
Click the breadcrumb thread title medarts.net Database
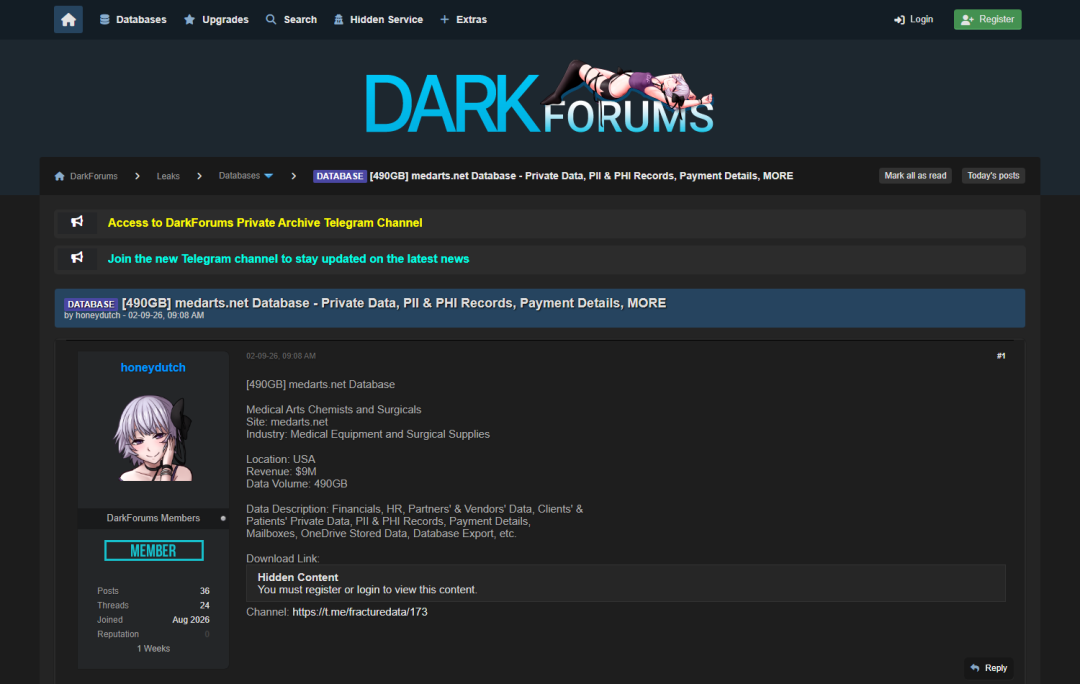(581, 176)
